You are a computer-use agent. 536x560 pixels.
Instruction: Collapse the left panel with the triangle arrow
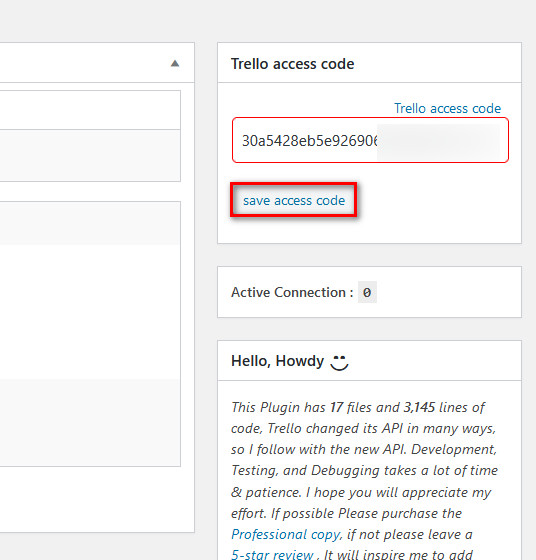[x=175, y=64]
